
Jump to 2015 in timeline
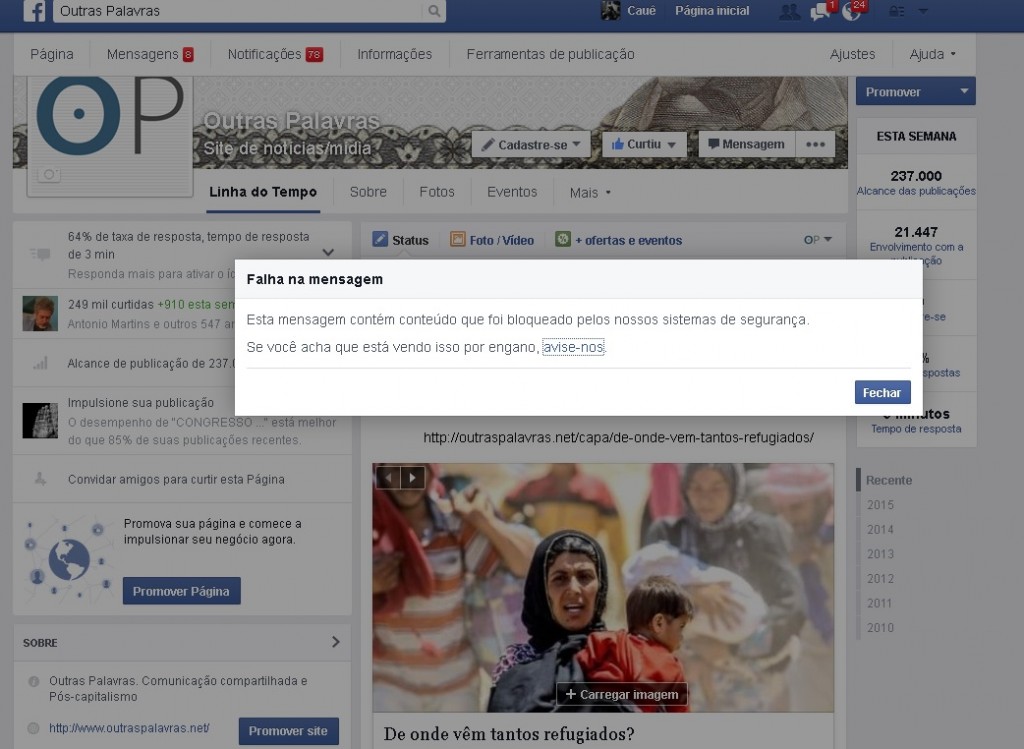coord(880,505)
